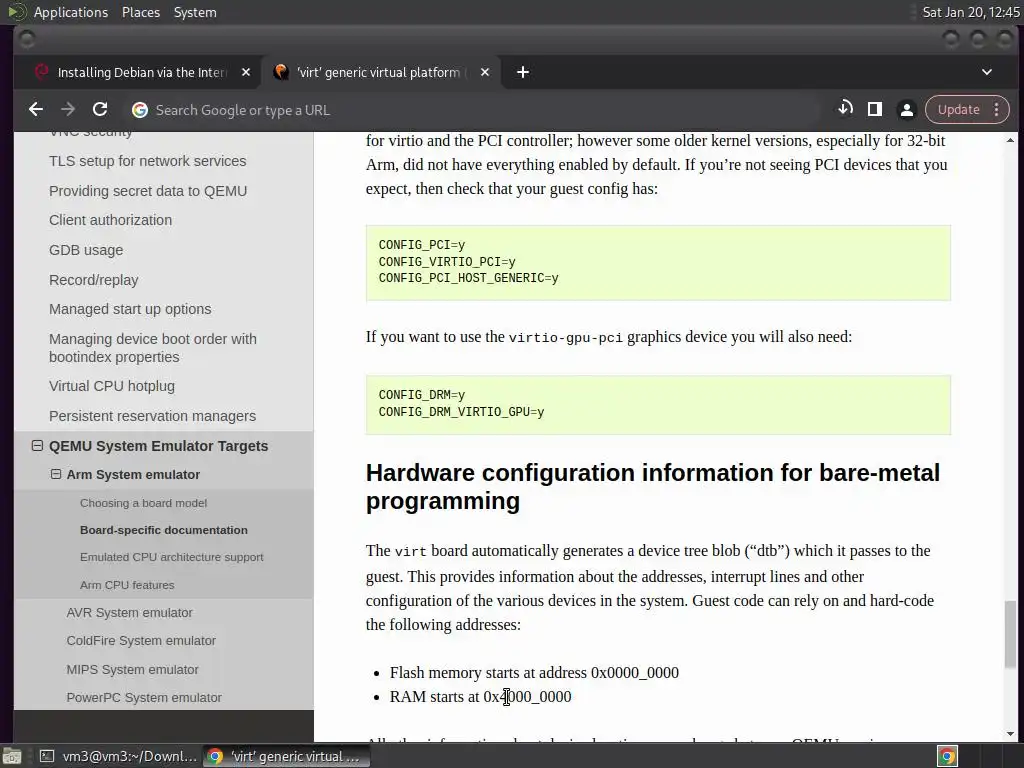Open the Places menu
Image resolution: width=1024 pixels, height=768 pixels.
[x=141, y=12]
